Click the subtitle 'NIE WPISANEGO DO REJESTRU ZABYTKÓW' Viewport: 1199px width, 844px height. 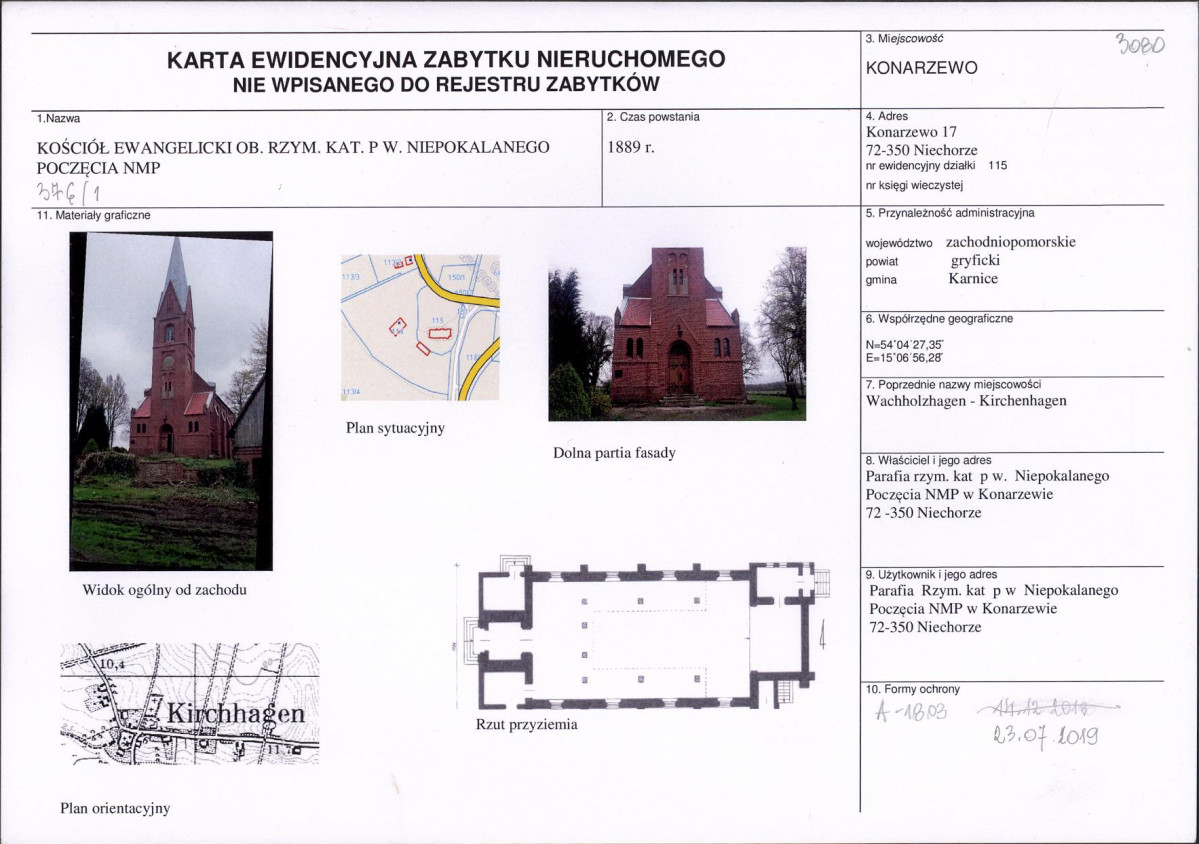pos(446,84)
